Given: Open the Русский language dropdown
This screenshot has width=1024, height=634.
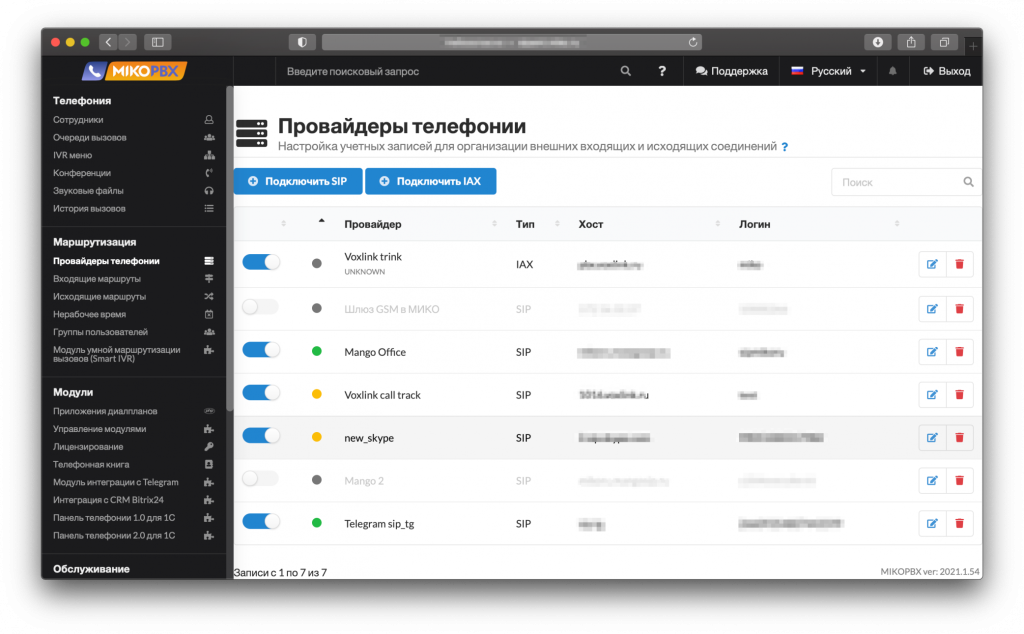Looking at the screenshot, I should pos(828,71).
